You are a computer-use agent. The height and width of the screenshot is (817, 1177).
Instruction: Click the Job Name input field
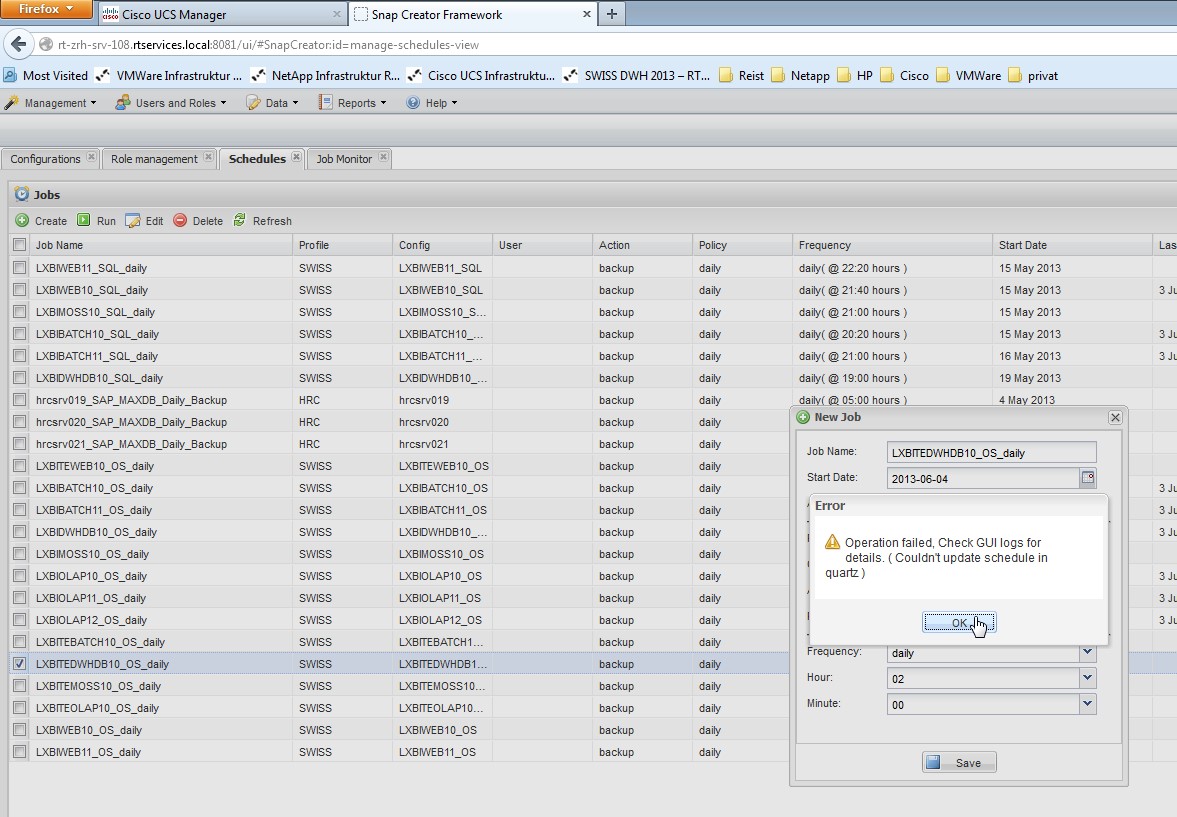tap(991, 453)
